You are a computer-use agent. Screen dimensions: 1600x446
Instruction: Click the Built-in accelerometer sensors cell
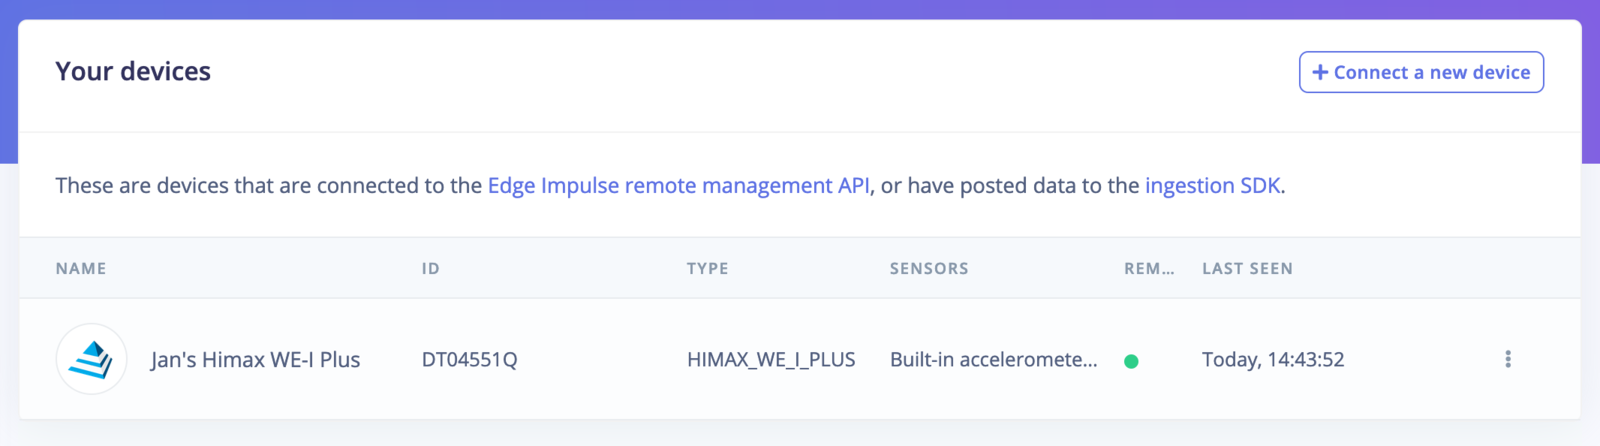pos(994,359)
